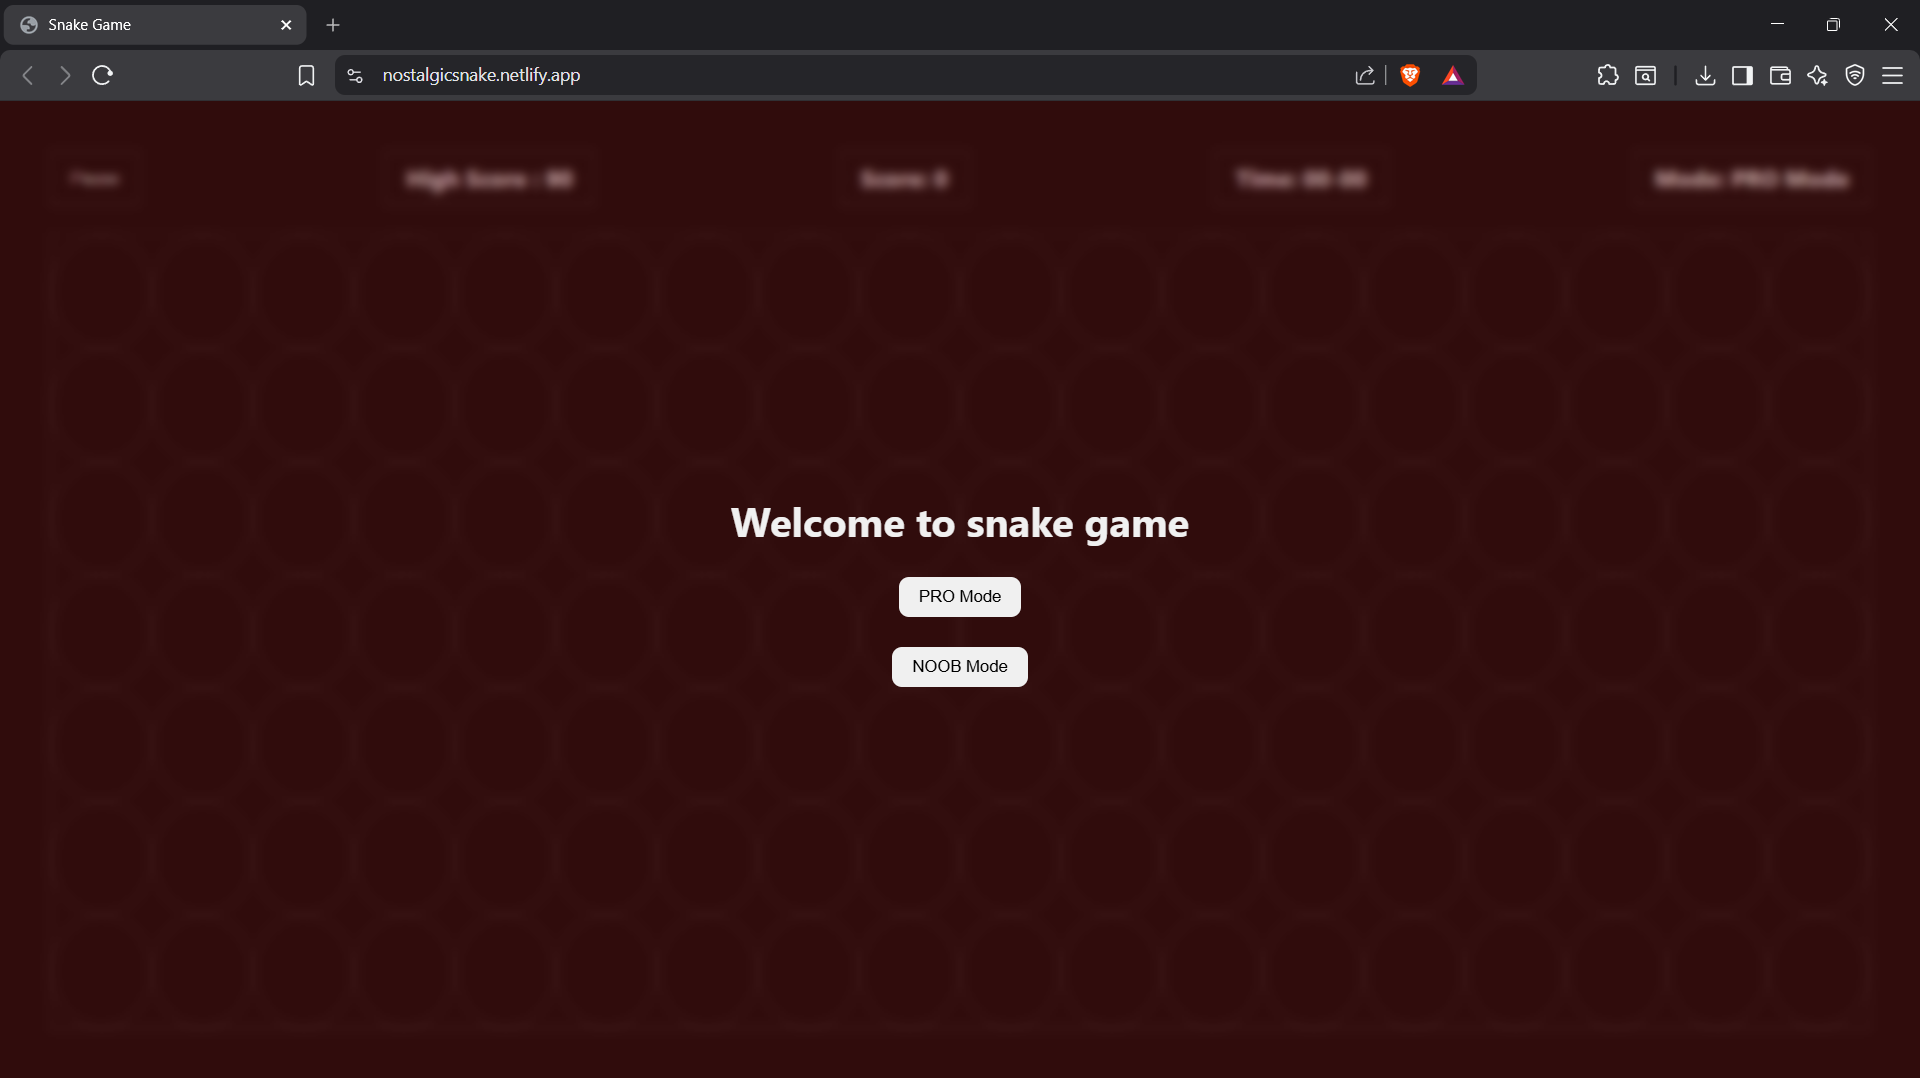The width and height of the screenshot is (1920, 1078).
Task: Reload the Snake Game page
Action: click(x=101, y=75)
